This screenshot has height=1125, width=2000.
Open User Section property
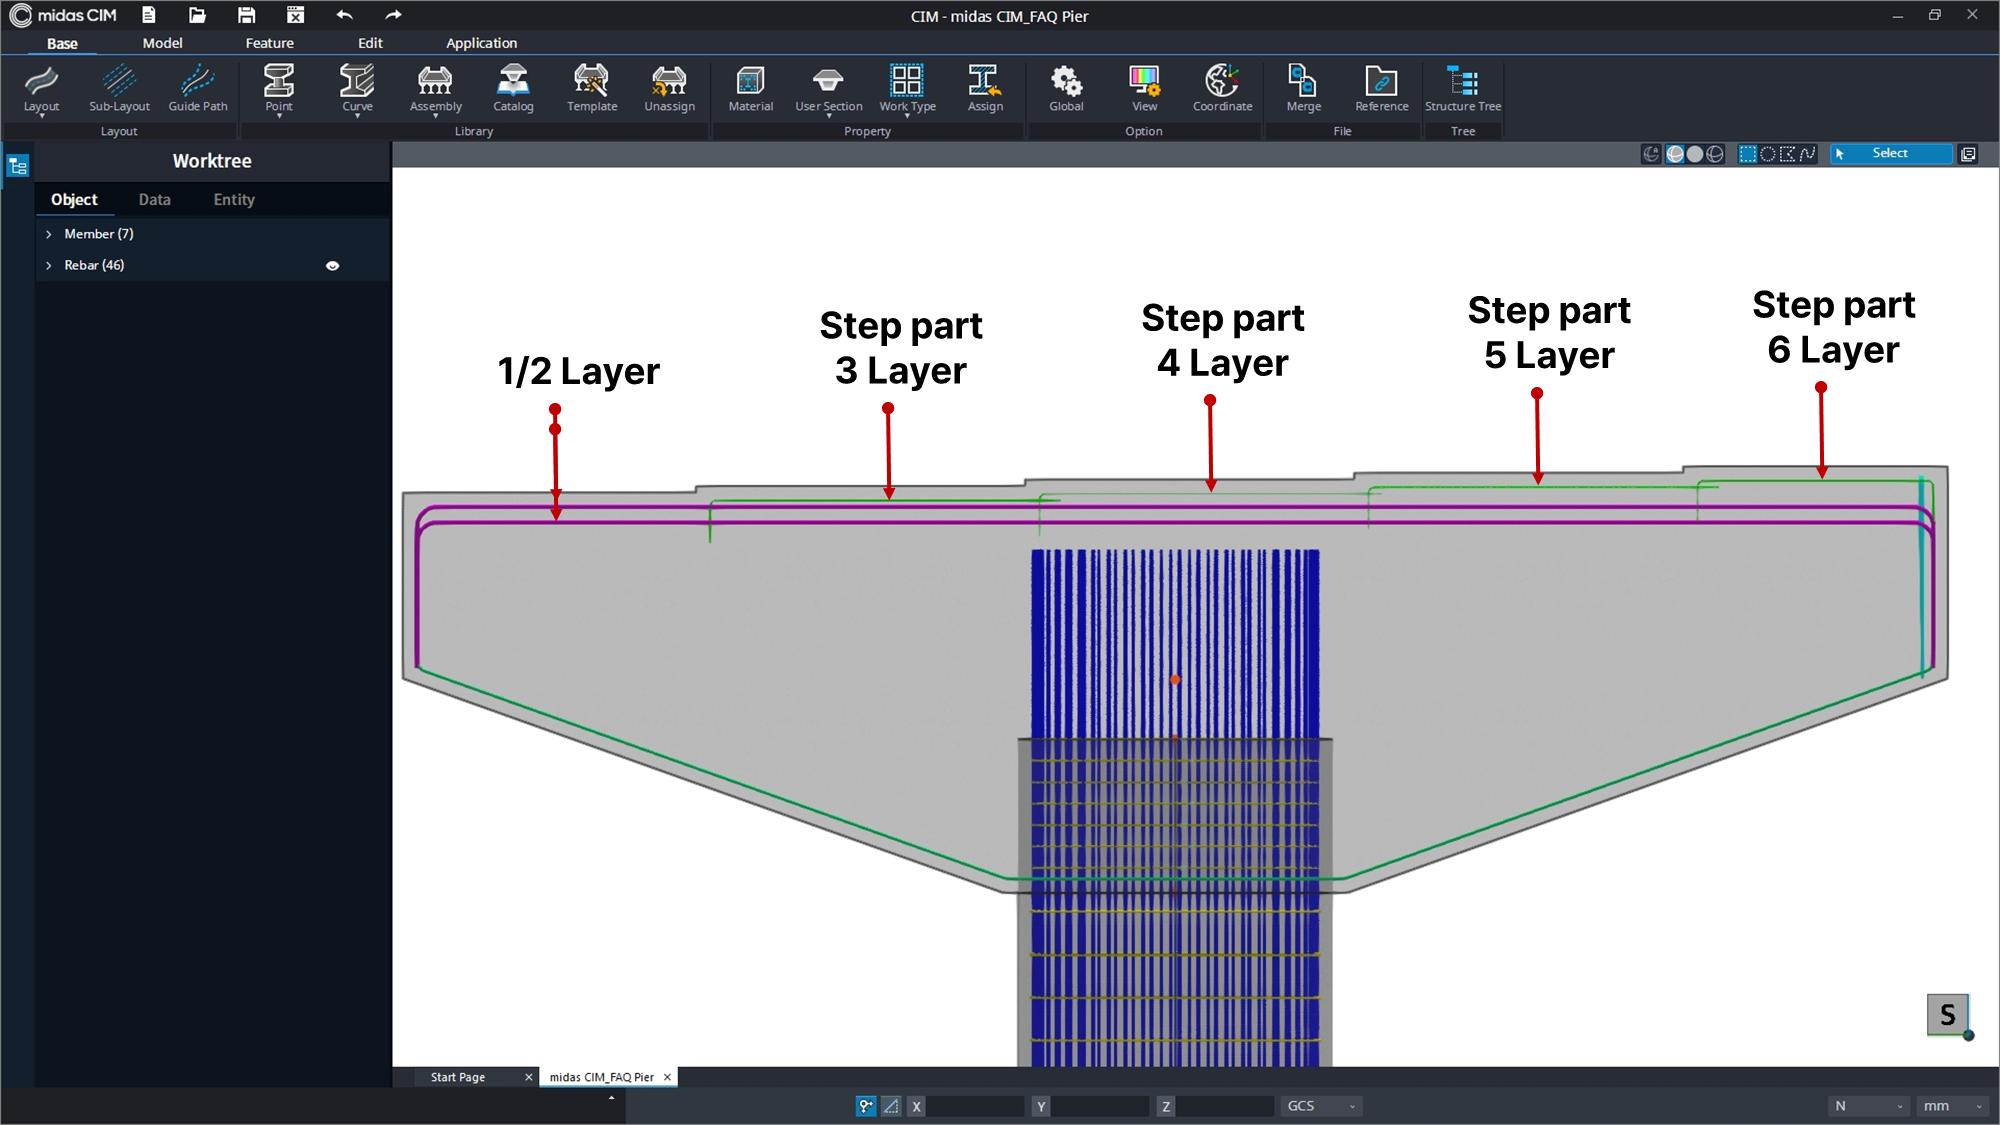click(828, 88)
